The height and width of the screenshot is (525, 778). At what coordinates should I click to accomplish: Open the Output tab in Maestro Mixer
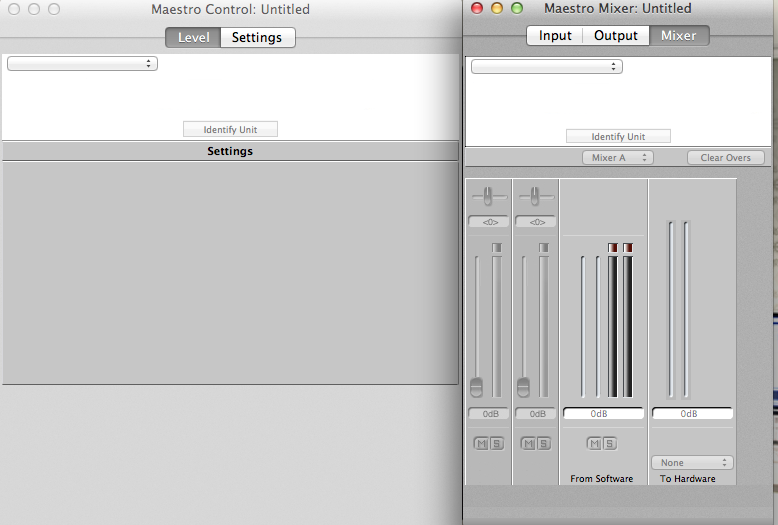[x=616, y=36]
